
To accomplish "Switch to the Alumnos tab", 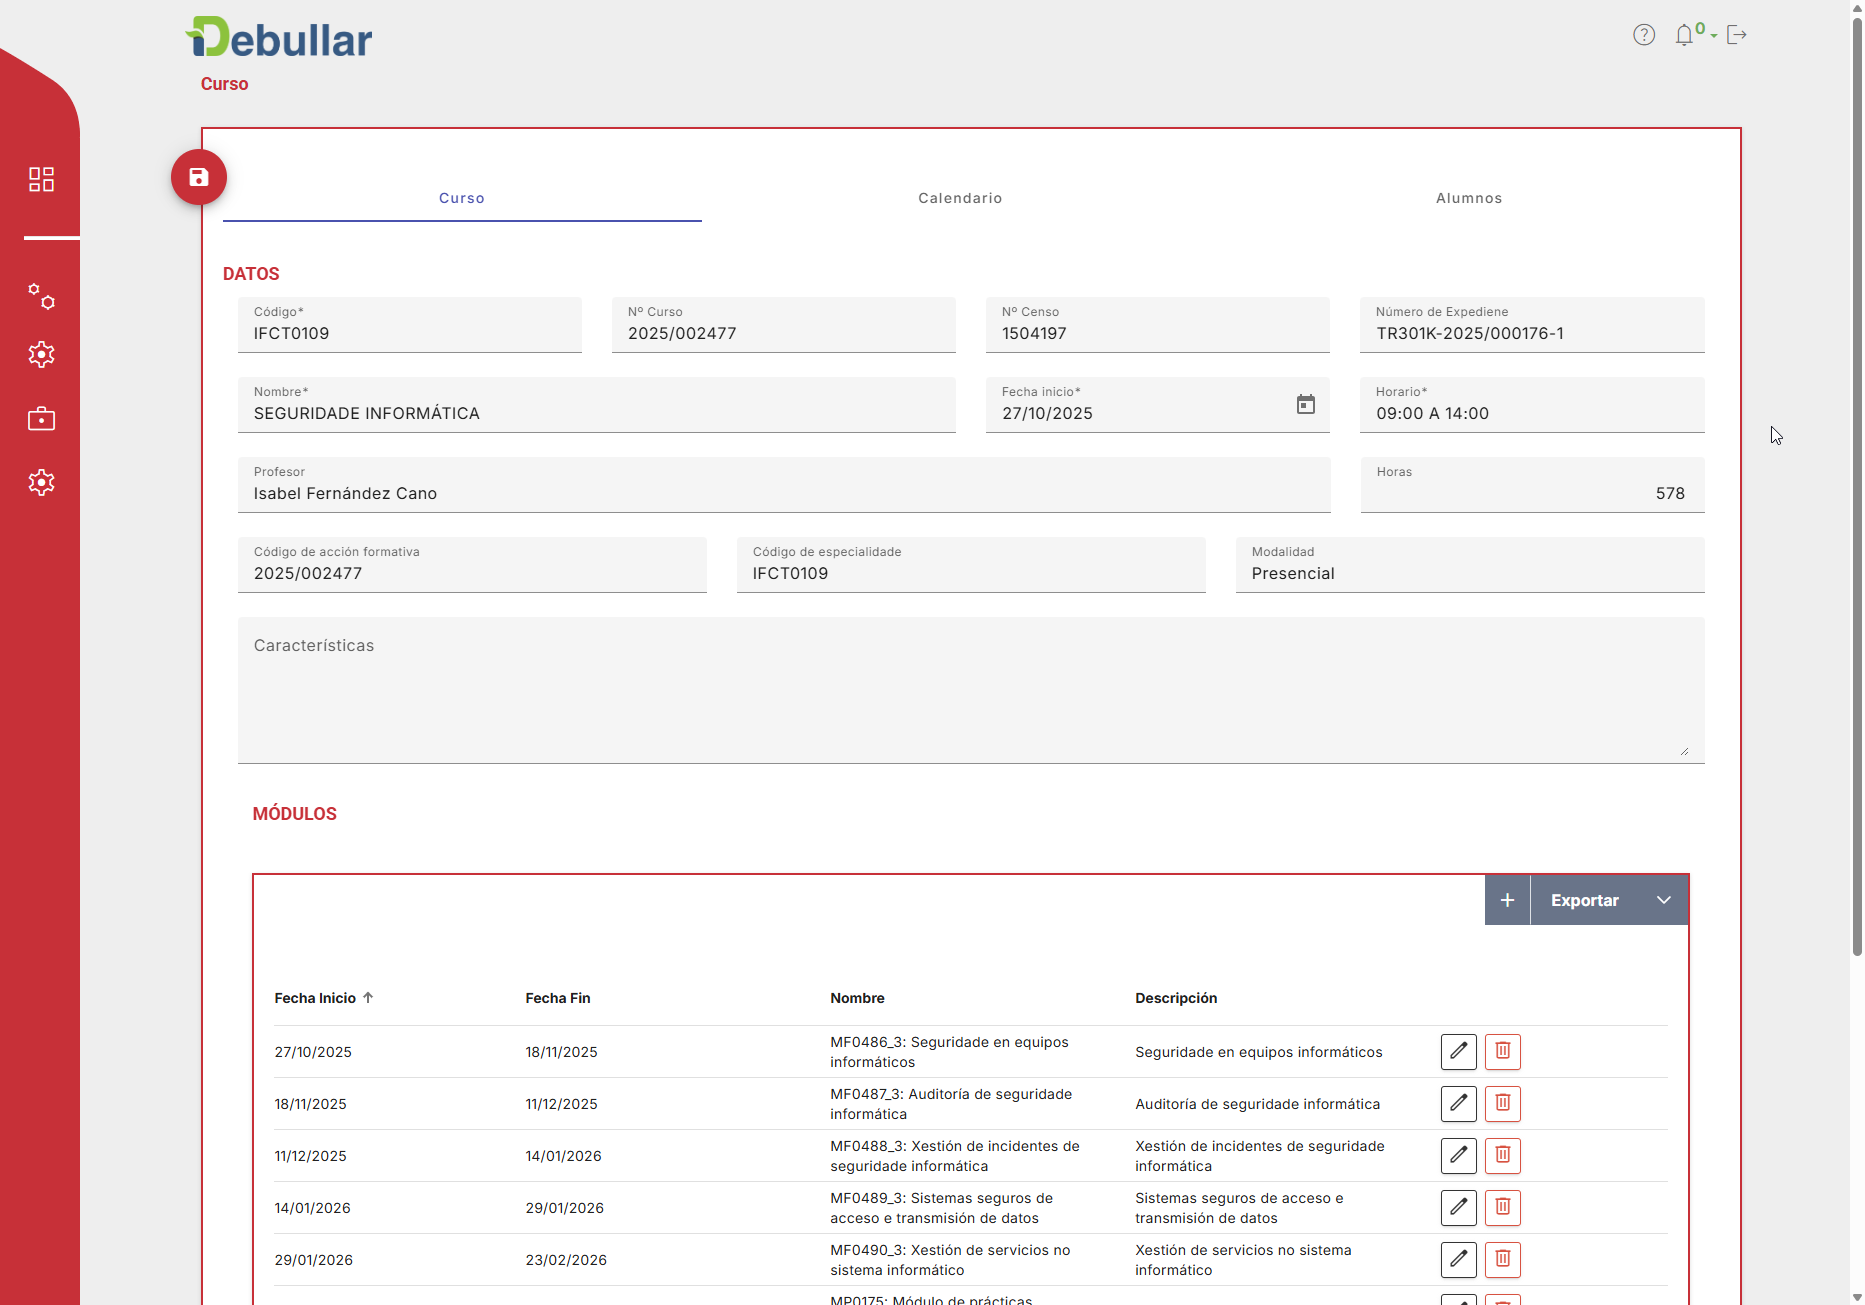I will coord(1468,198).
